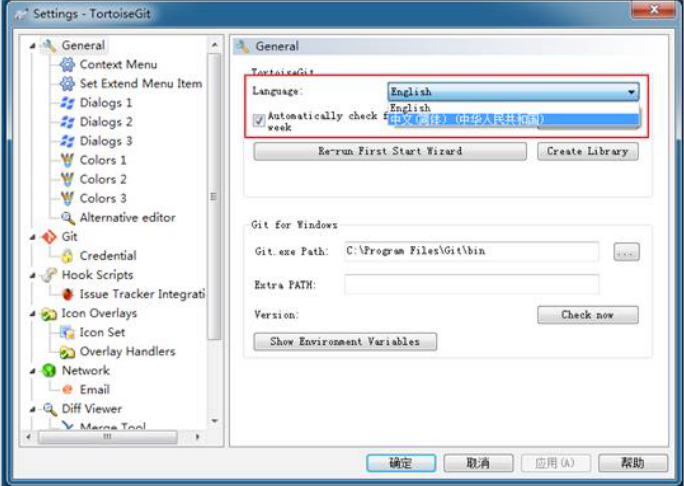Click the Overlay Handlers folder icon

coord(67,352)
